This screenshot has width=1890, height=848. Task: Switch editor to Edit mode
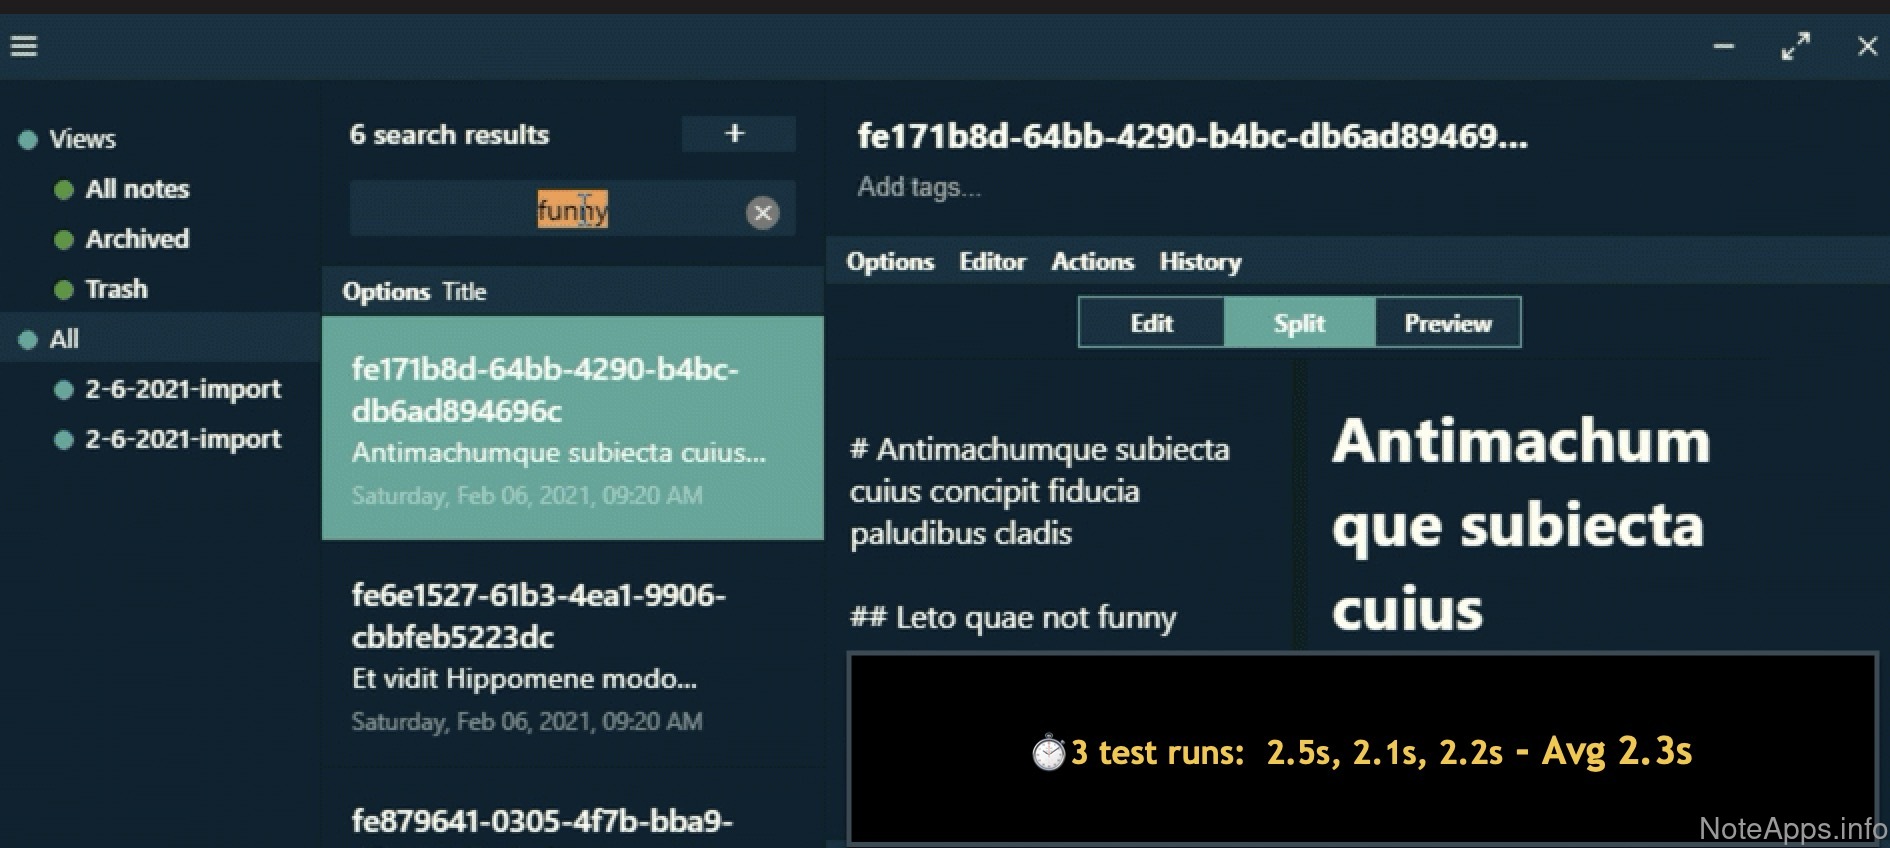(1151, 323)
